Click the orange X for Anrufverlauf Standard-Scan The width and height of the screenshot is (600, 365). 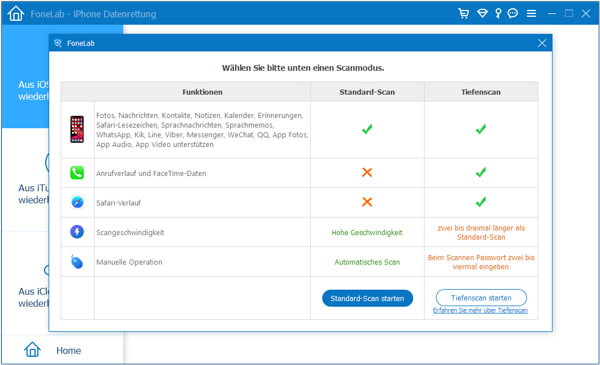coord(367,172)
